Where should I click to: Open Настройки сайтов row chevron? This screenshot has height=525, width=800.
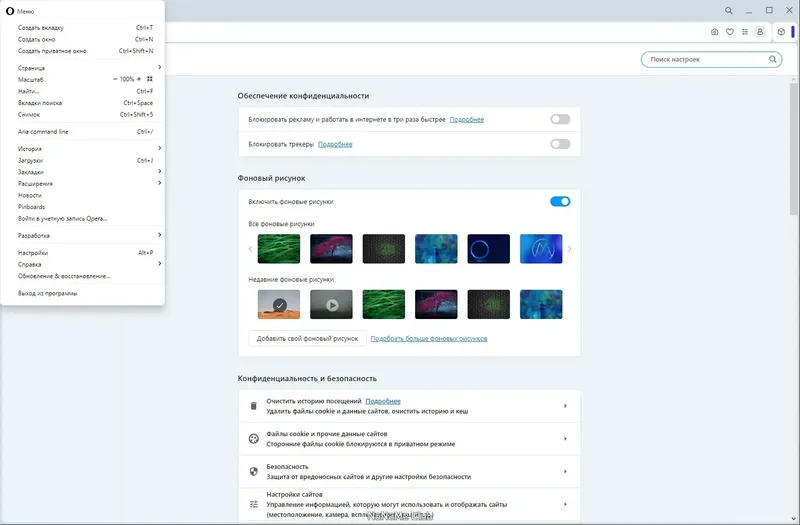click(x=565, y=504)
